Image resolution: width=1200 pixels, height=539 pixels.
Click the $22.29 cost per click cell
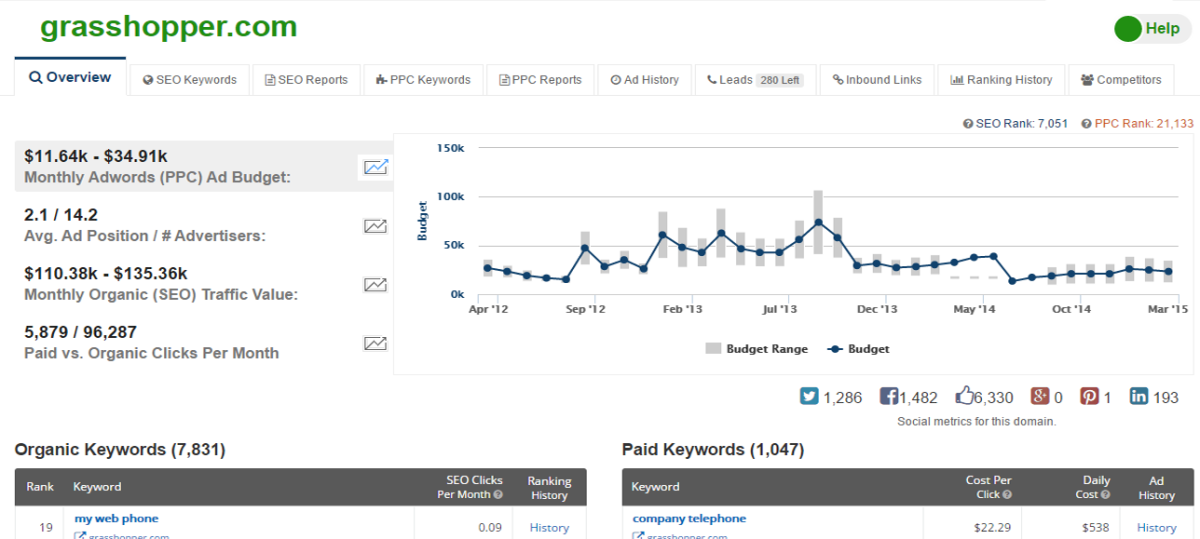[992, 527]
